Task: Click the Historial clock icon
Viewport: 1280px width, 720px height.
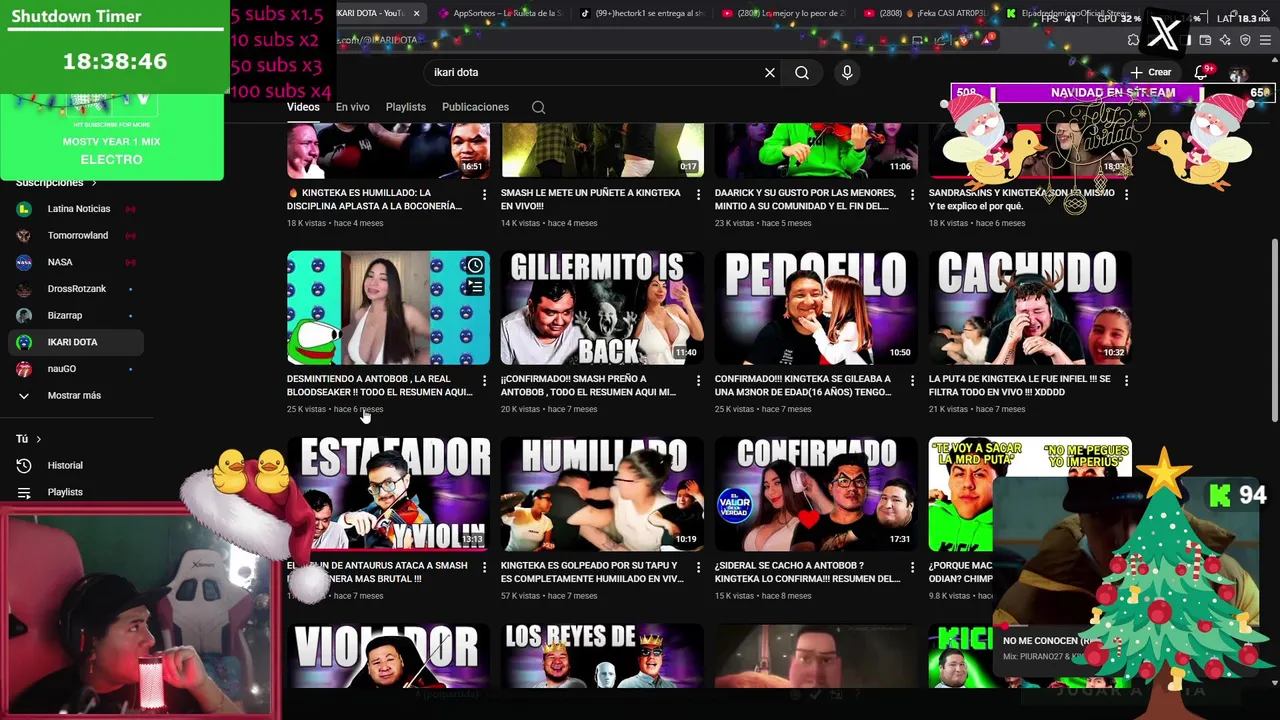Action: tap(24, 466)
